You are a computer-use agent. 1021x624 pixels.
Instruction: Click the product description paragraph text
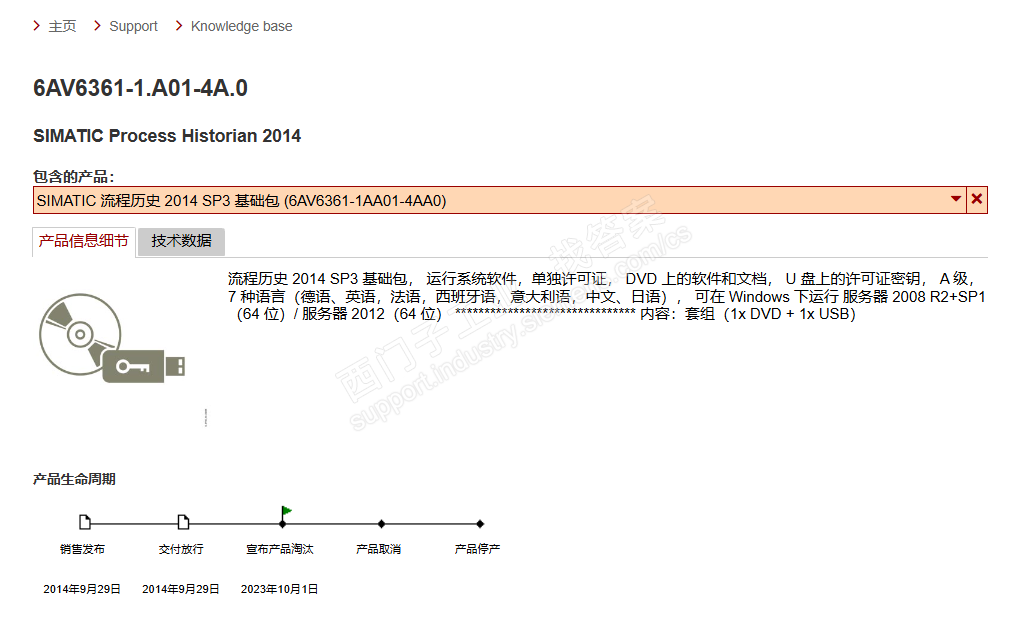607,296
